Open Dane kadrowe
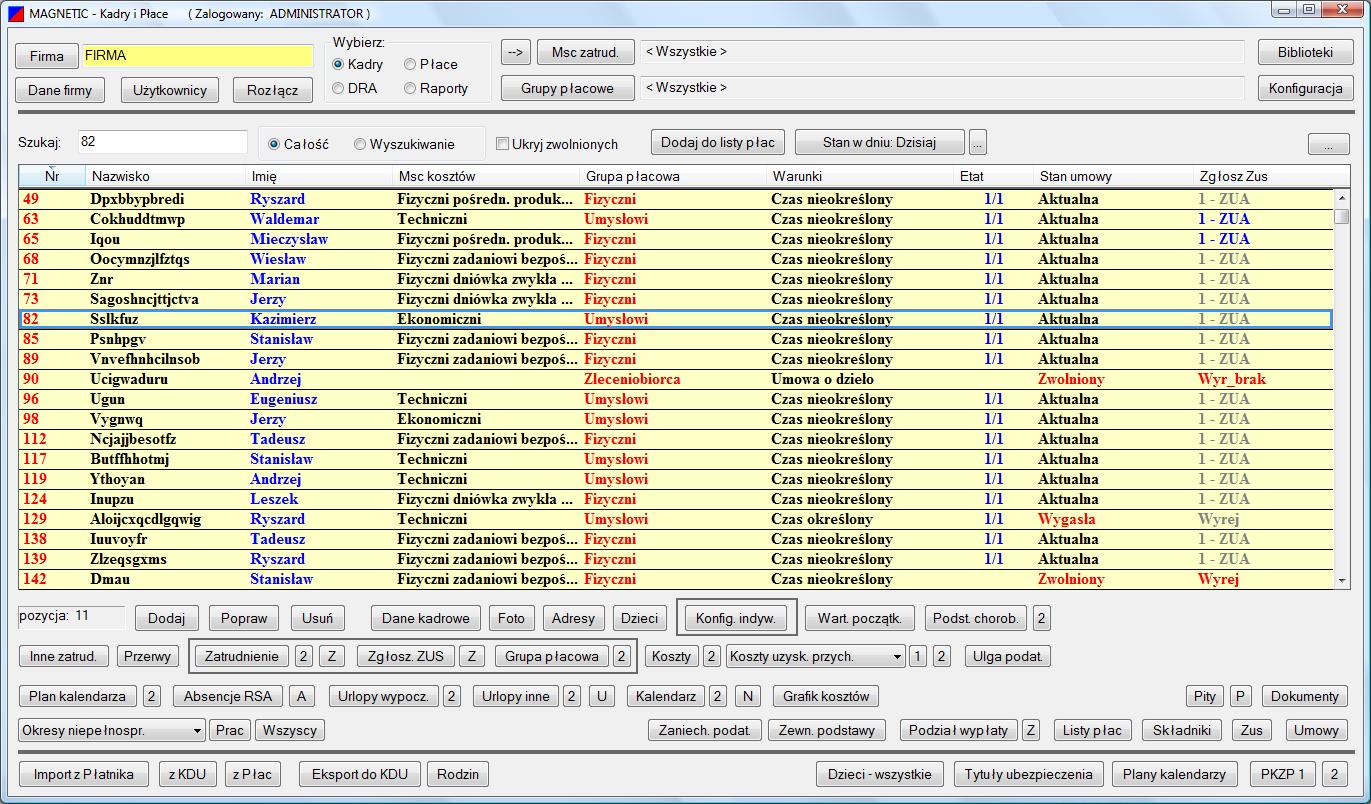 click(x=426, y=618)
